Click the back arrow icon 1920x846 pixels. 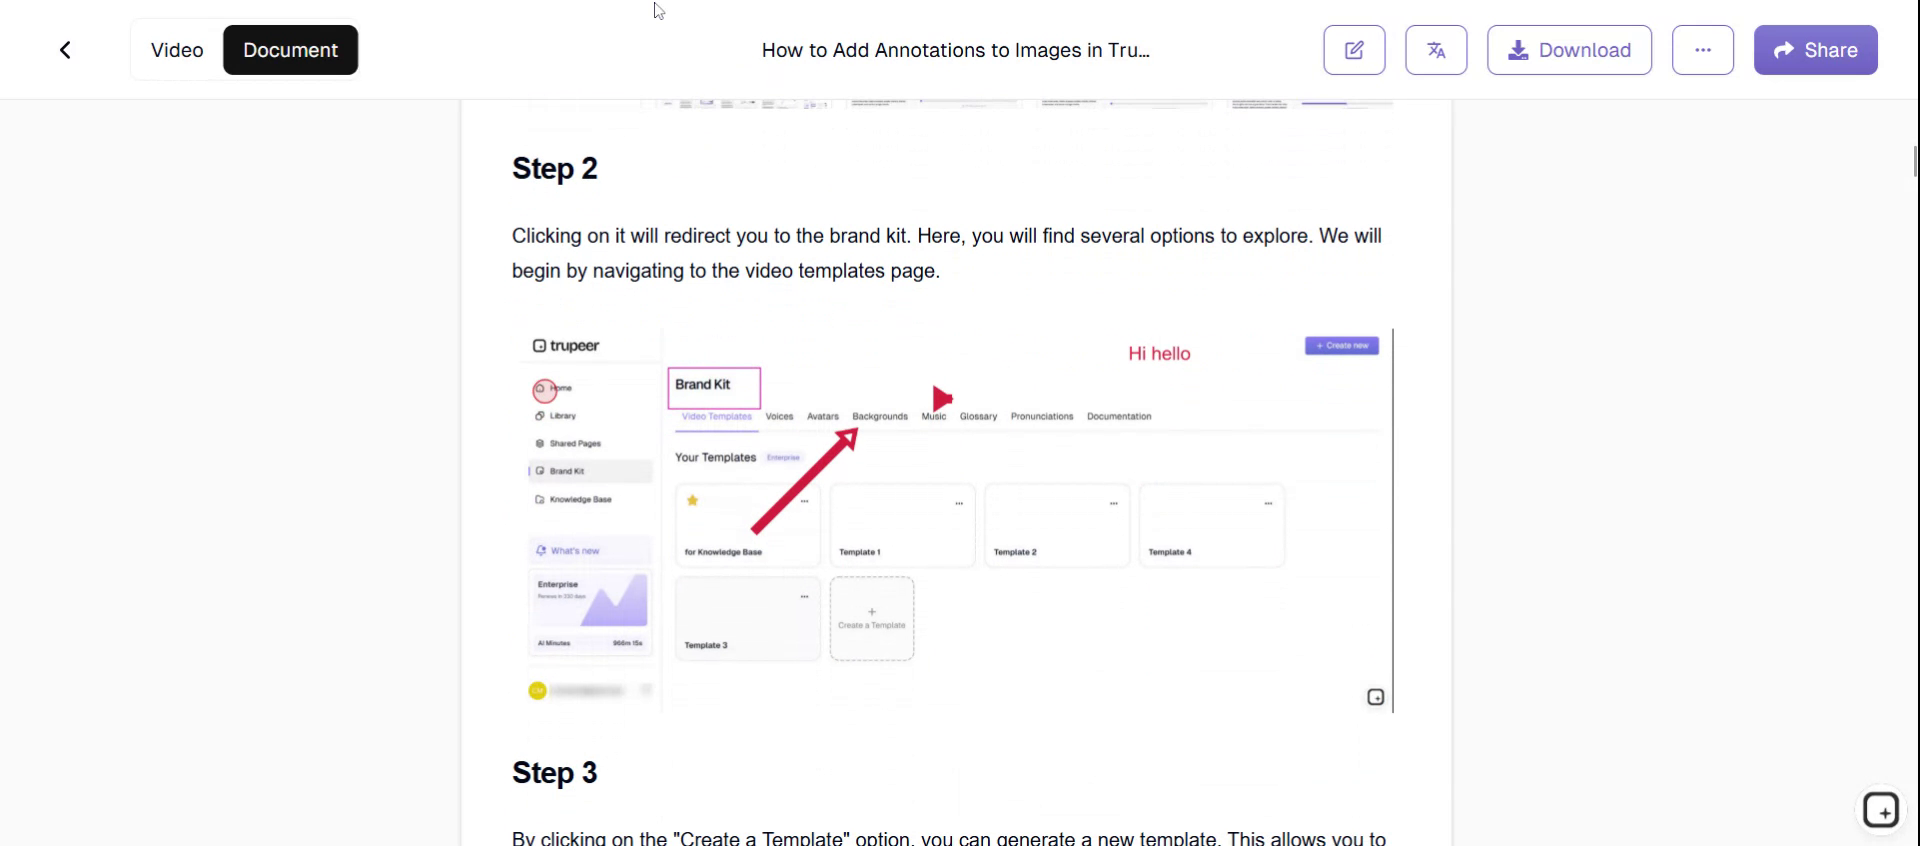(x=65, y=50)
